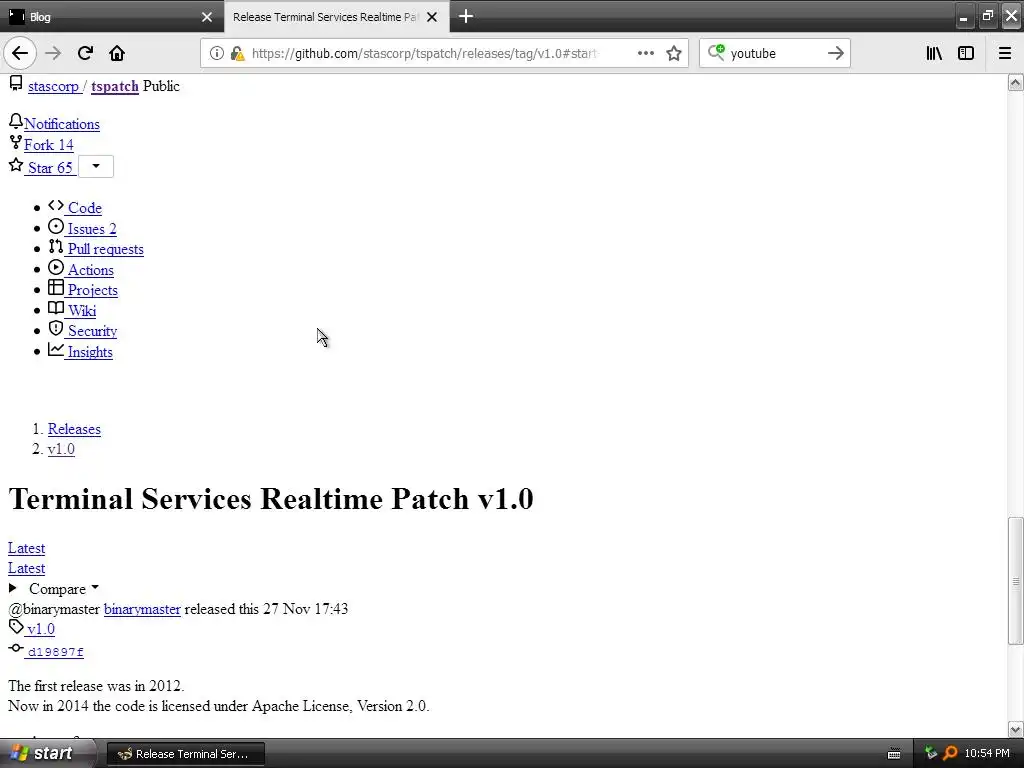Open the tspatch repository link
The image size is (1024, 768).
coord(114,86)
